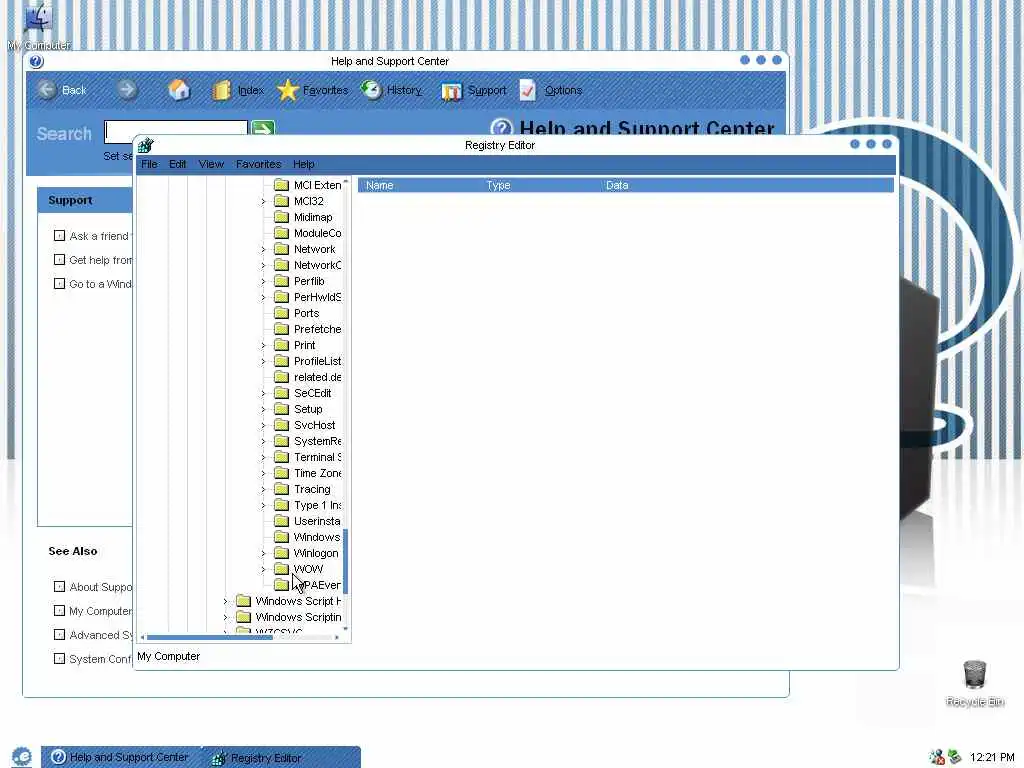Go Back in Help and Support Center
Viewport: 1024px width, 768px height.
tap(61, 90)
